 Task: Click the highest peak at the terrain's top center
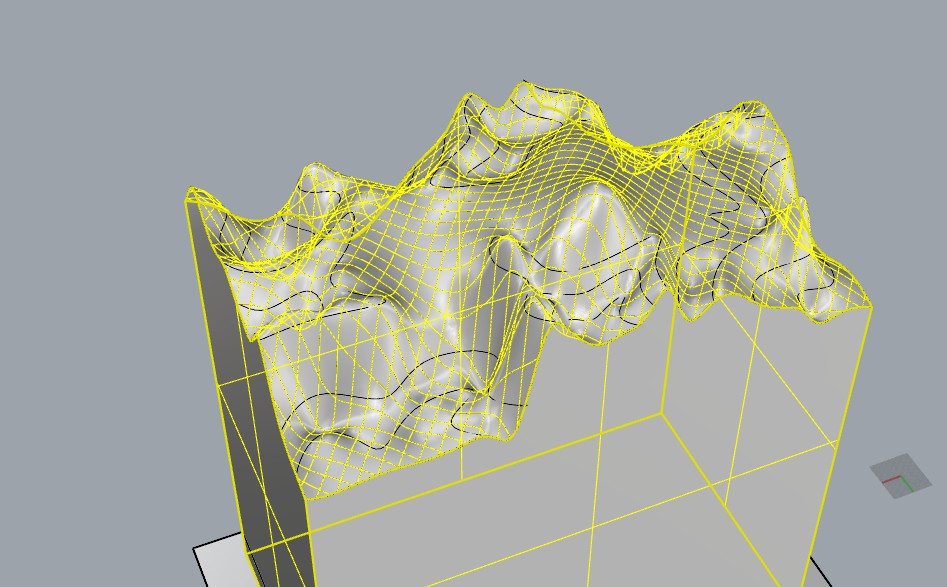pyautogui.click(x=528, y=90)
